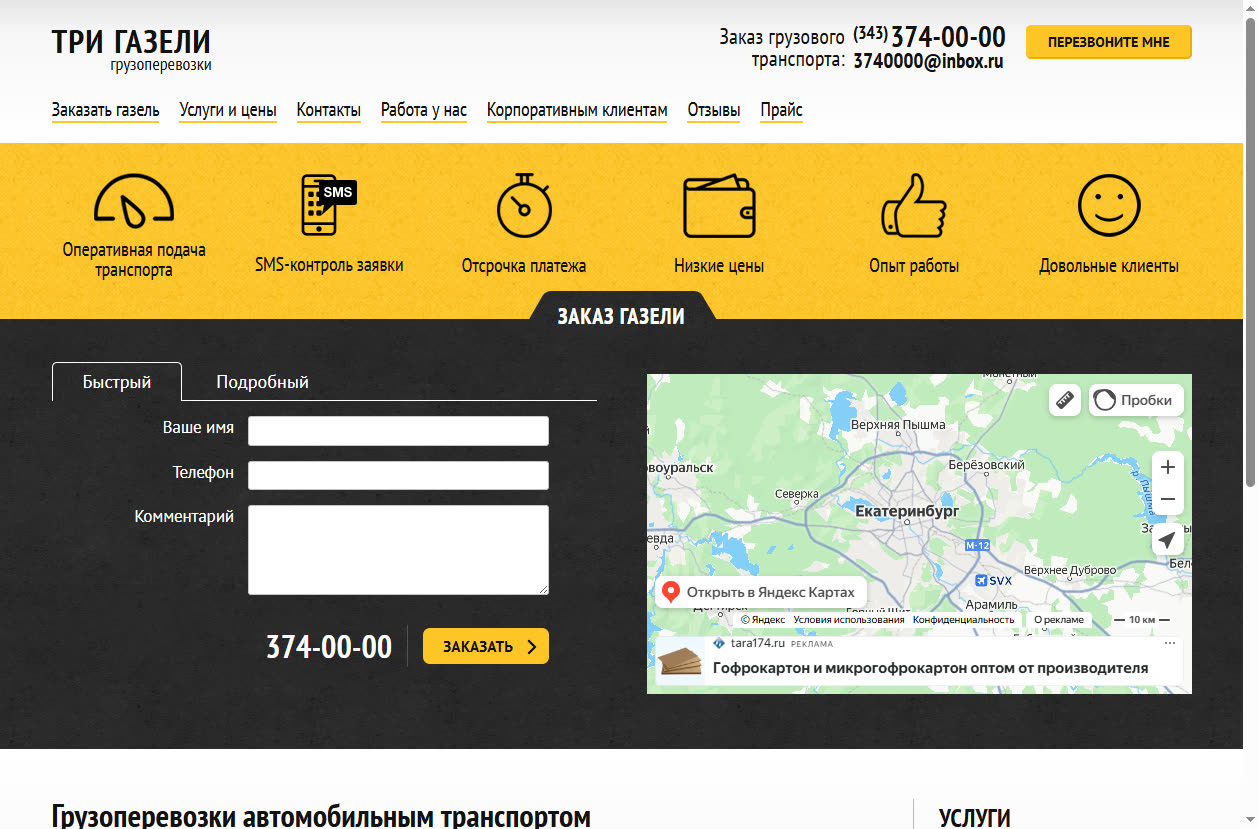Open the ad options three-dot menu

1171,643
